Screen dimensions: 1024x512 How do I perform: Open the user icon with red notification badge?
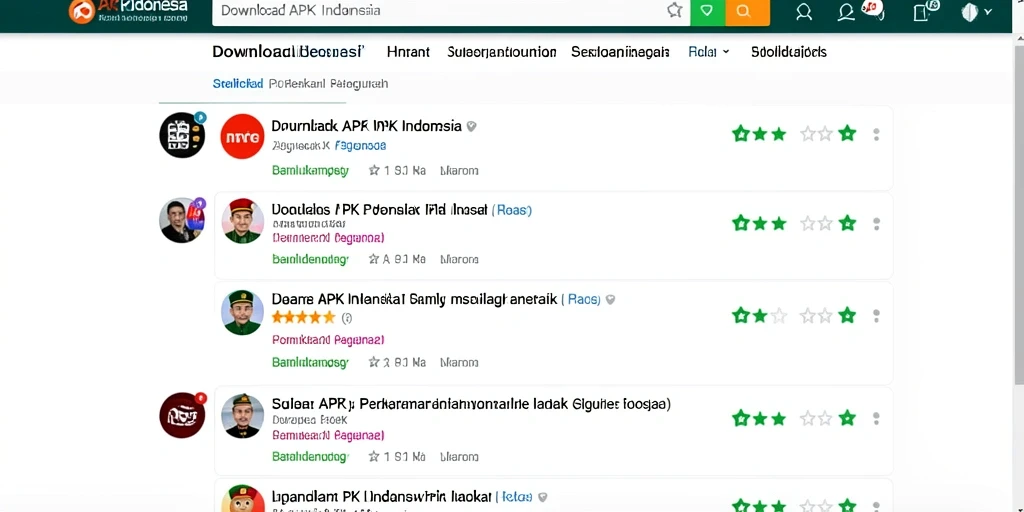click(846, 12)
